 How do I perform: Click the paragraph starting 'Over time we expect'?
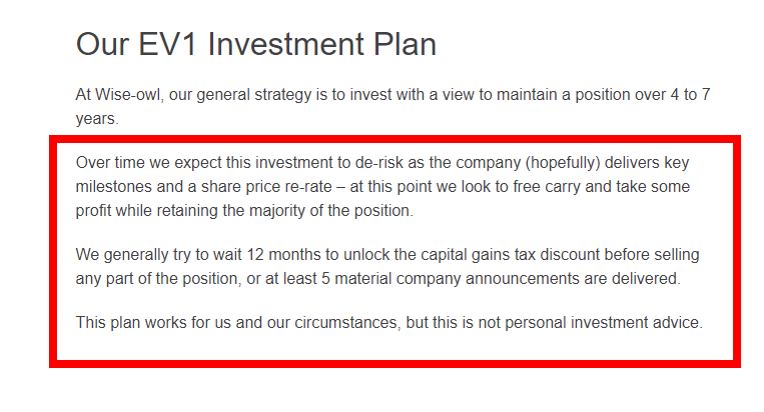pos(382,187)
